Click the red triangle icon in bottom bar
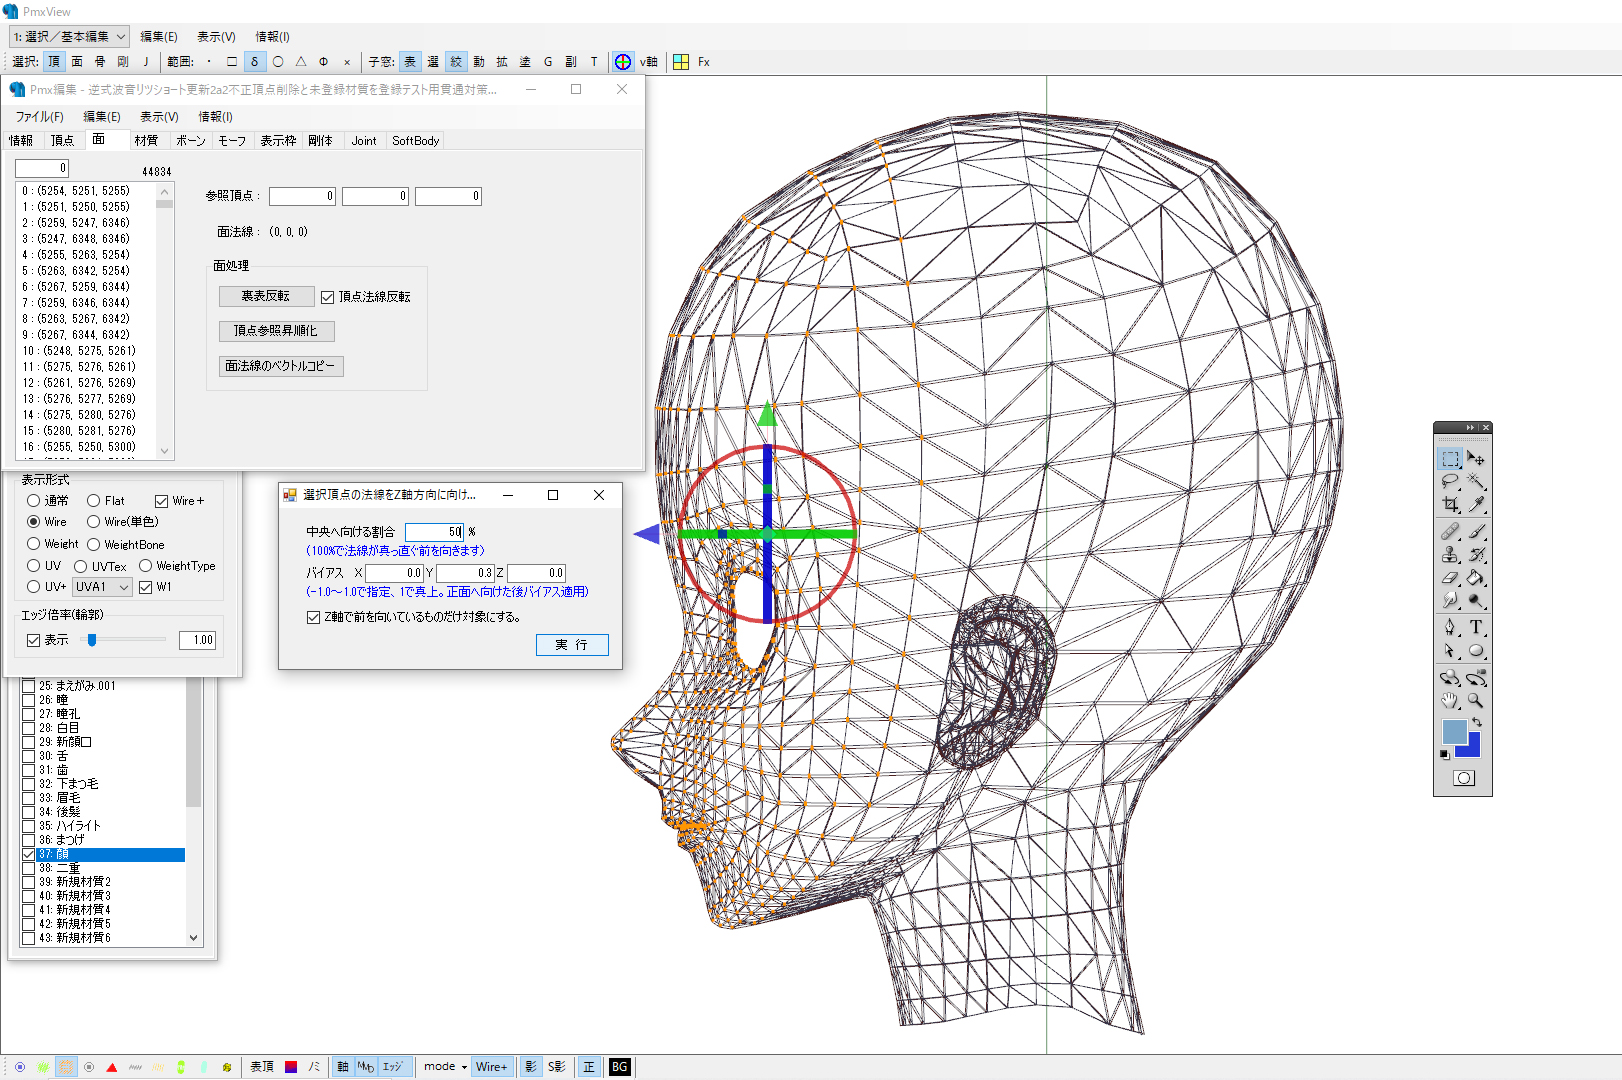Screen dimensions: 1622x1080 pyautogui.click(x=112, y=1067)
